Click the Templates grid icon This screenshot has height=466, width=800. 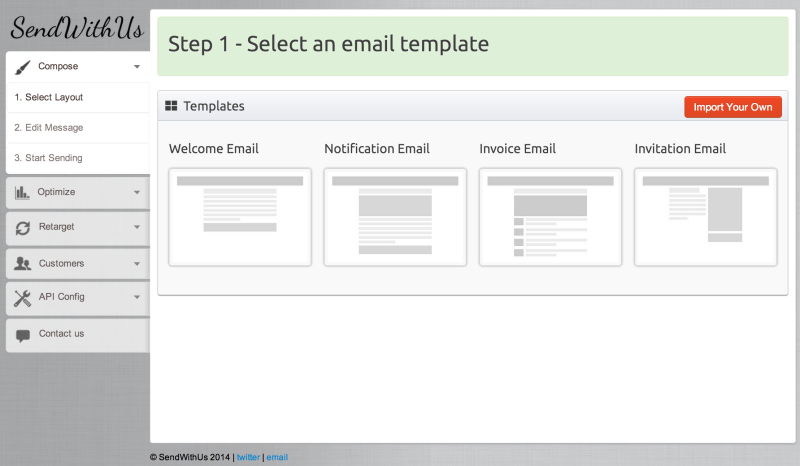tap(171, 106)
